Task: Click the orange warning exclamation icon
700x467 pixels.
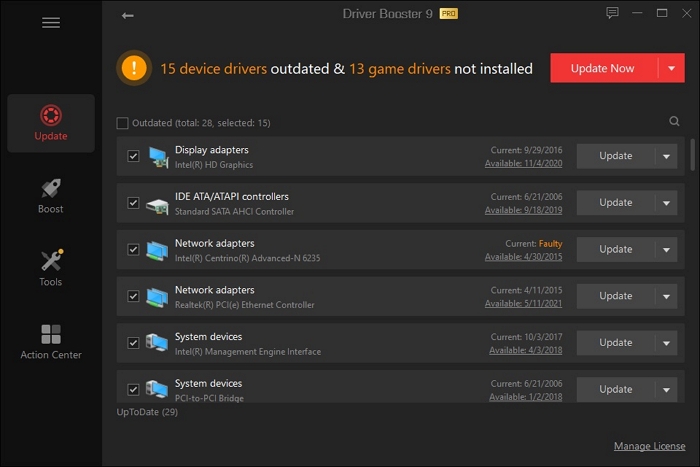Action: (134, 68)
